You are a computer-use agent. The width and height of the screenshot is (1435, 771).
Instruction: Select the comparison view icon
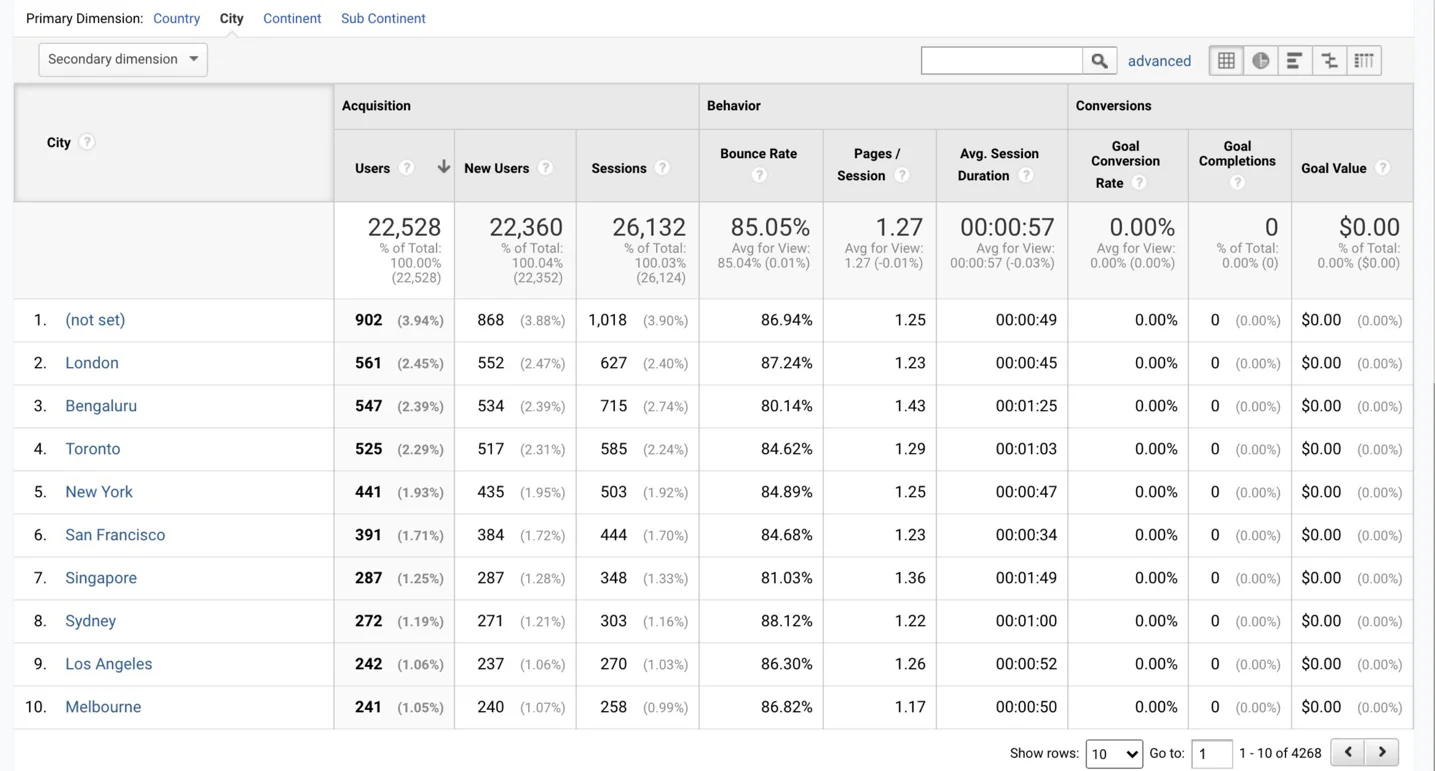(x=1329, y=61)
